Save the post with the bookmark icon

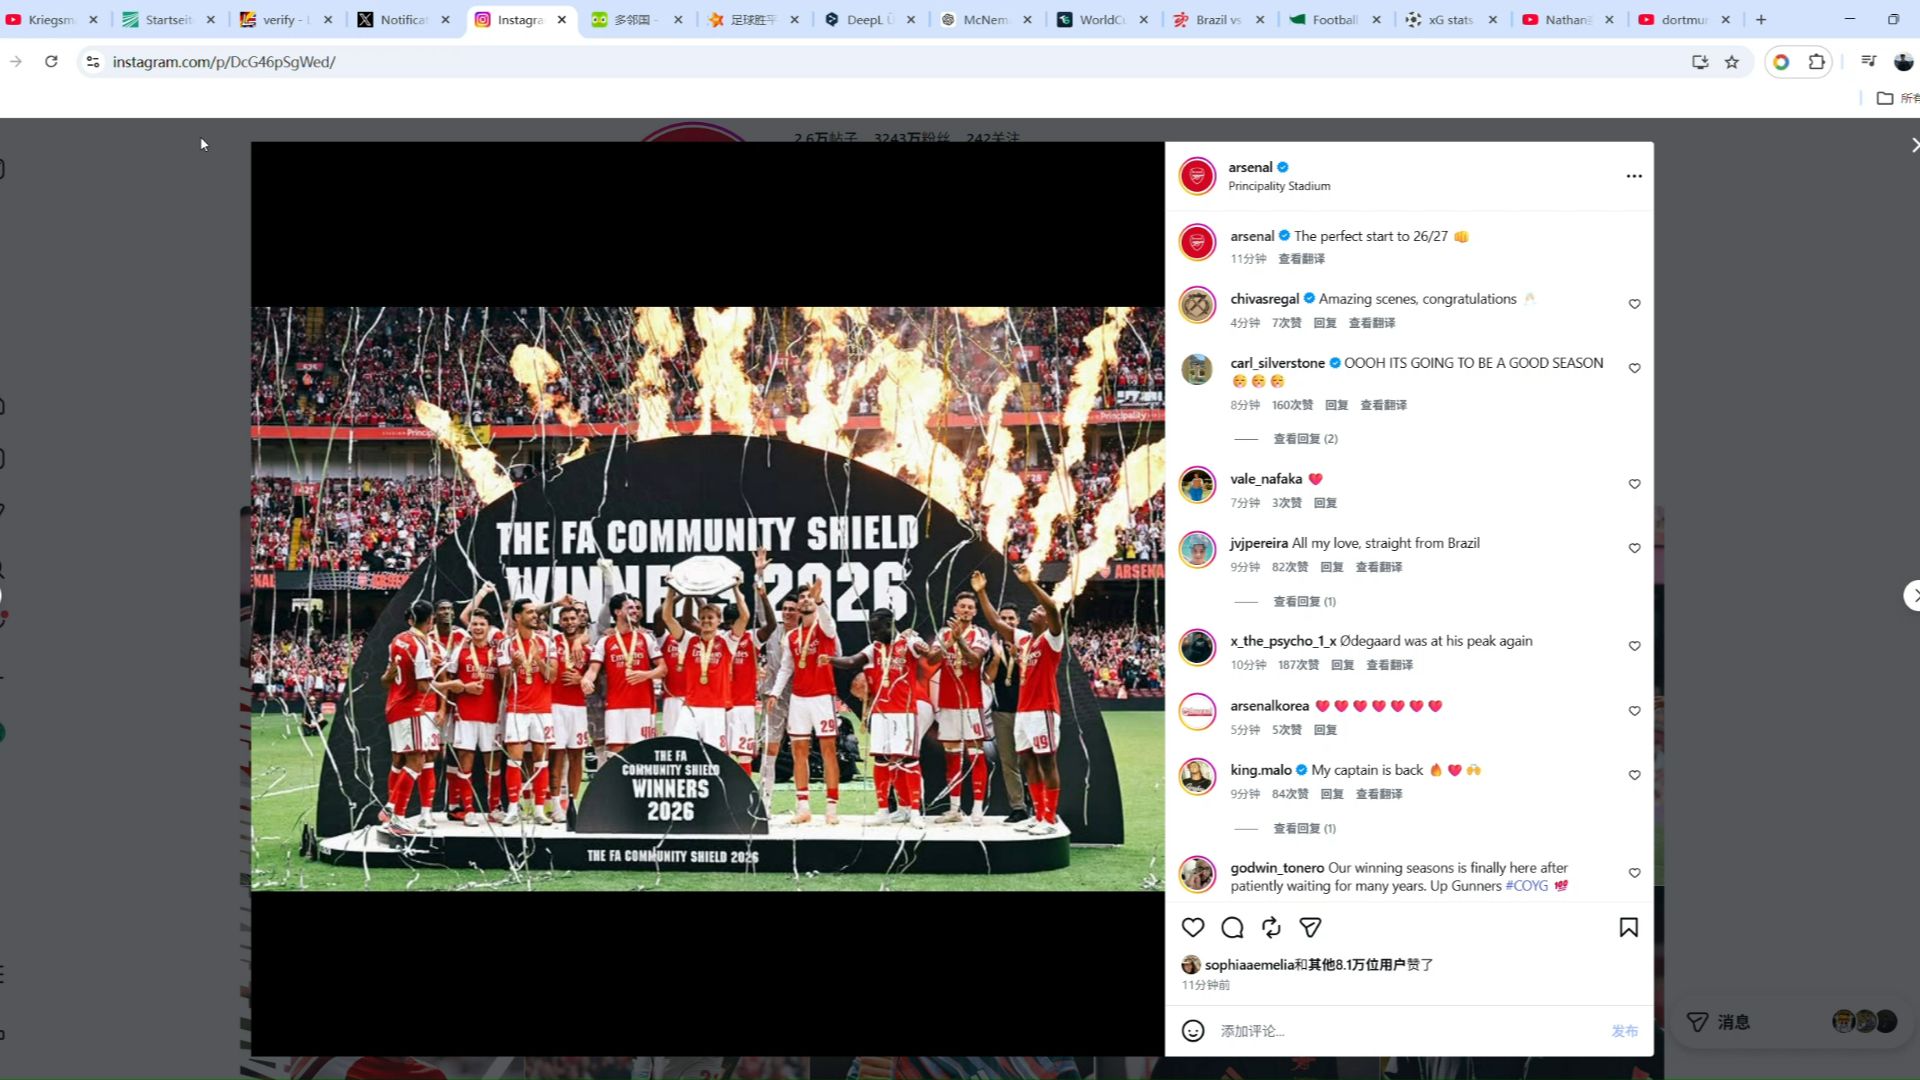point(1629,928)
